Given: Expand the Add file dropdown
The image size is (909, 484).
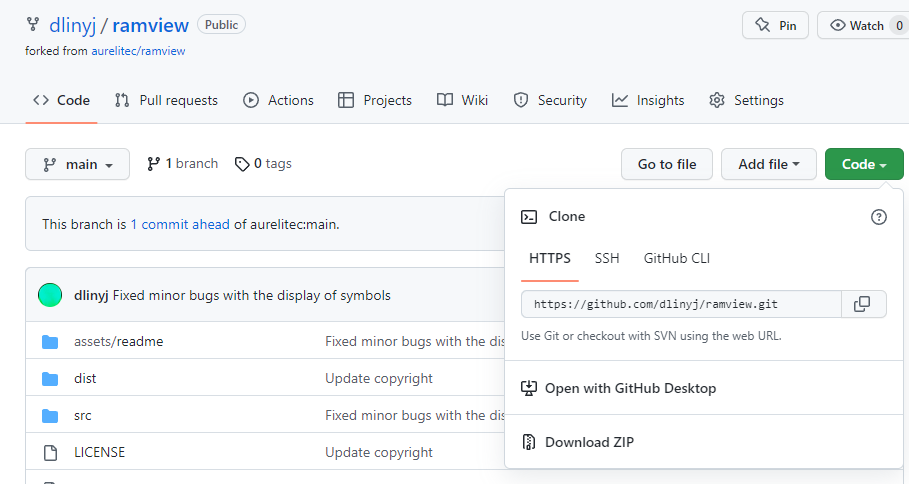Looking at the screenshot, I should [x=768, y=164].
